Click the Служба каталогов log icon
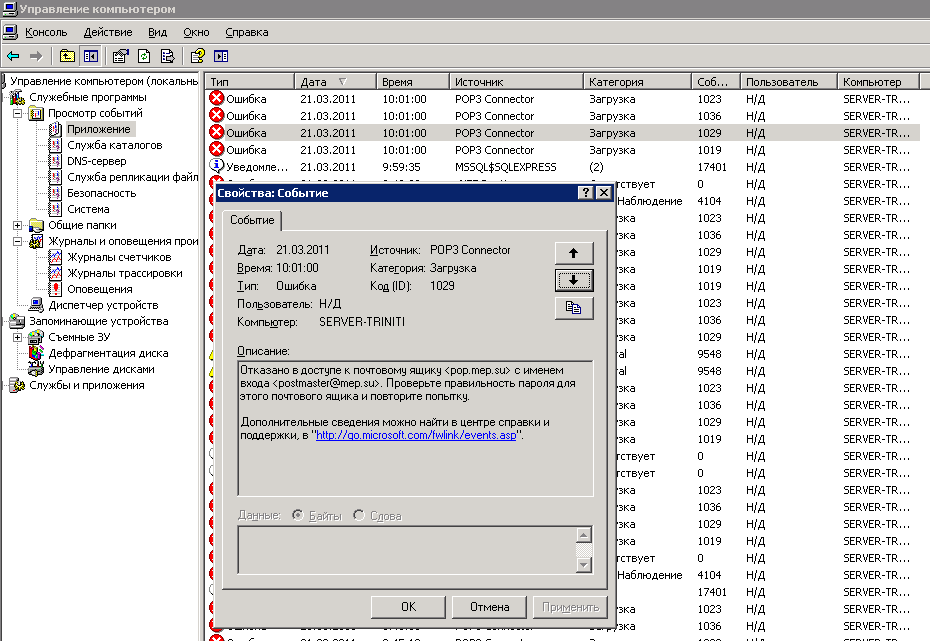Viewport: 930px width, 641px height. point(55,145)
